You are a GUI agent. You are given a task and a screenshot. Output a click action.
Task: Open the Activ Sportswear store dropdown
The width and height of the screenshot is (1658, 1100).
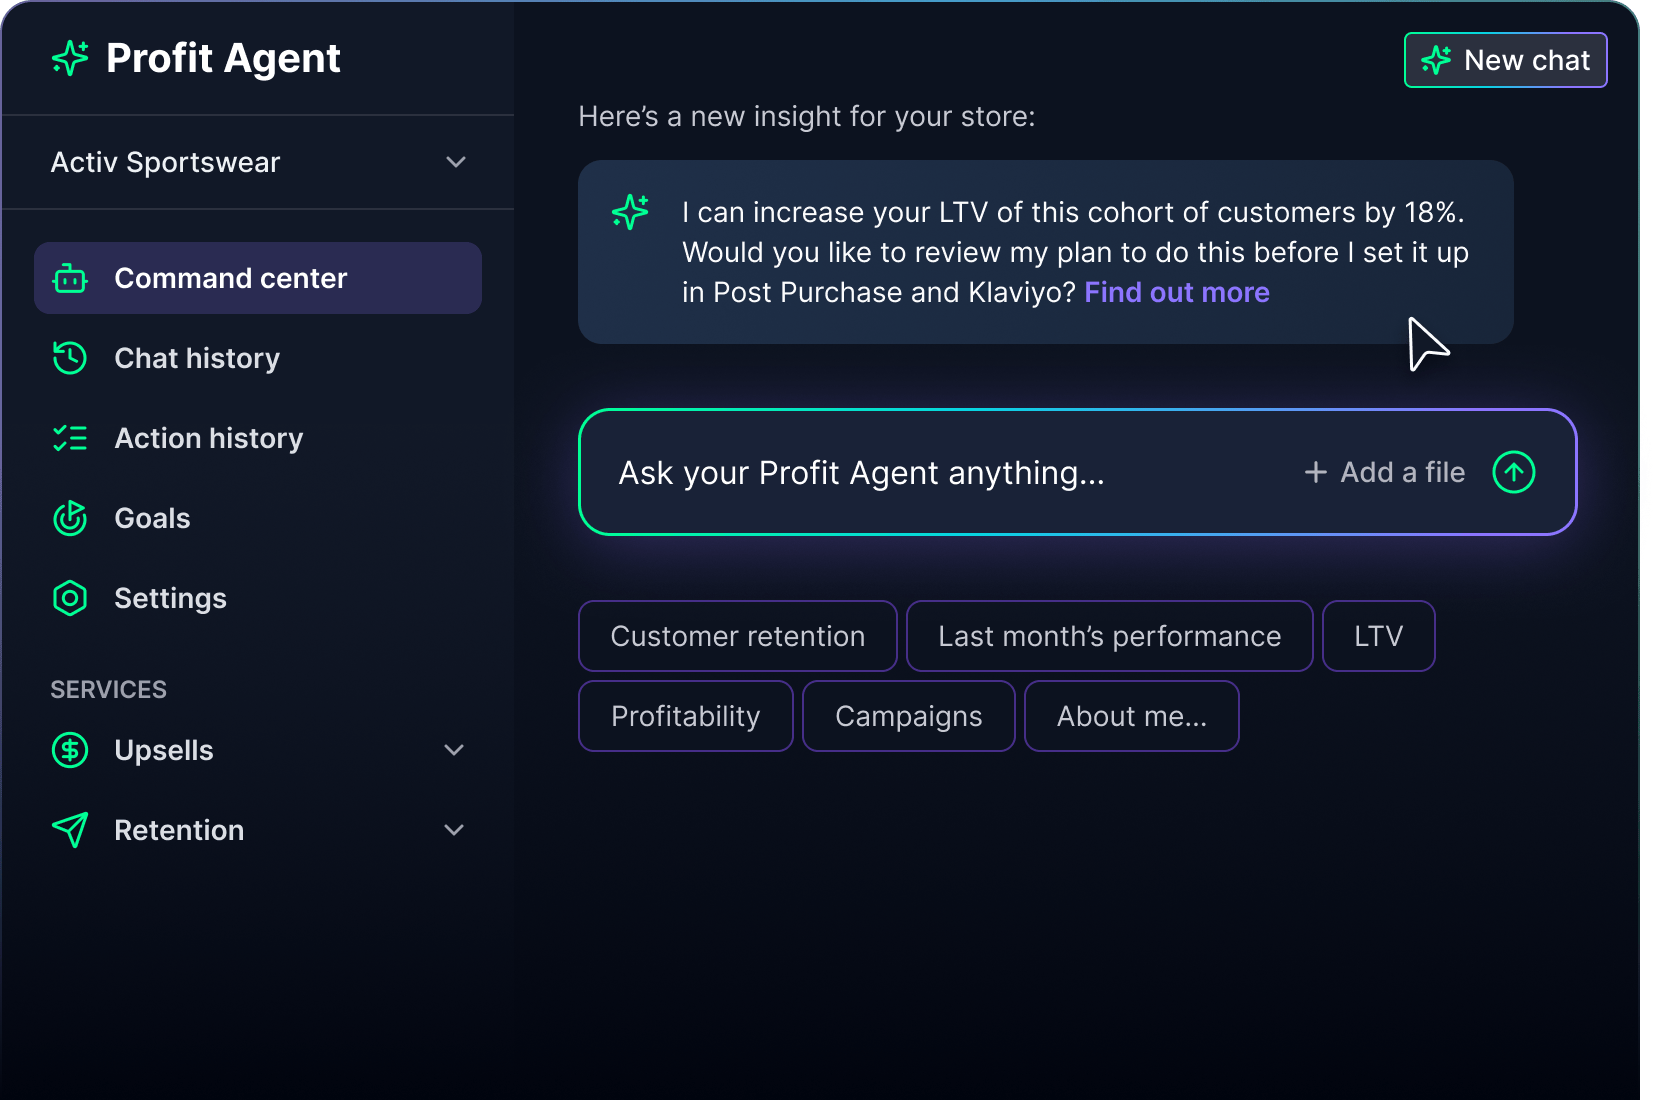click(x=258, y=162)
